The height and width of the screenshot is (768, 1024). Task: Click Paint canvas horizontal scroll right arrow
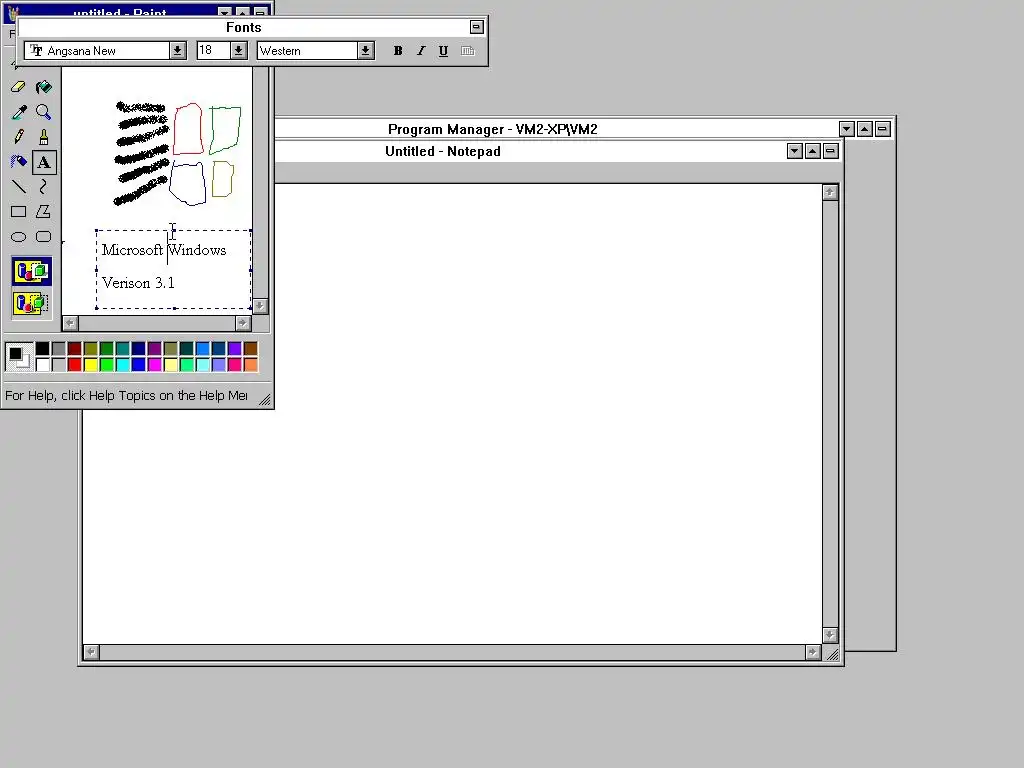[x=243, y=323]
